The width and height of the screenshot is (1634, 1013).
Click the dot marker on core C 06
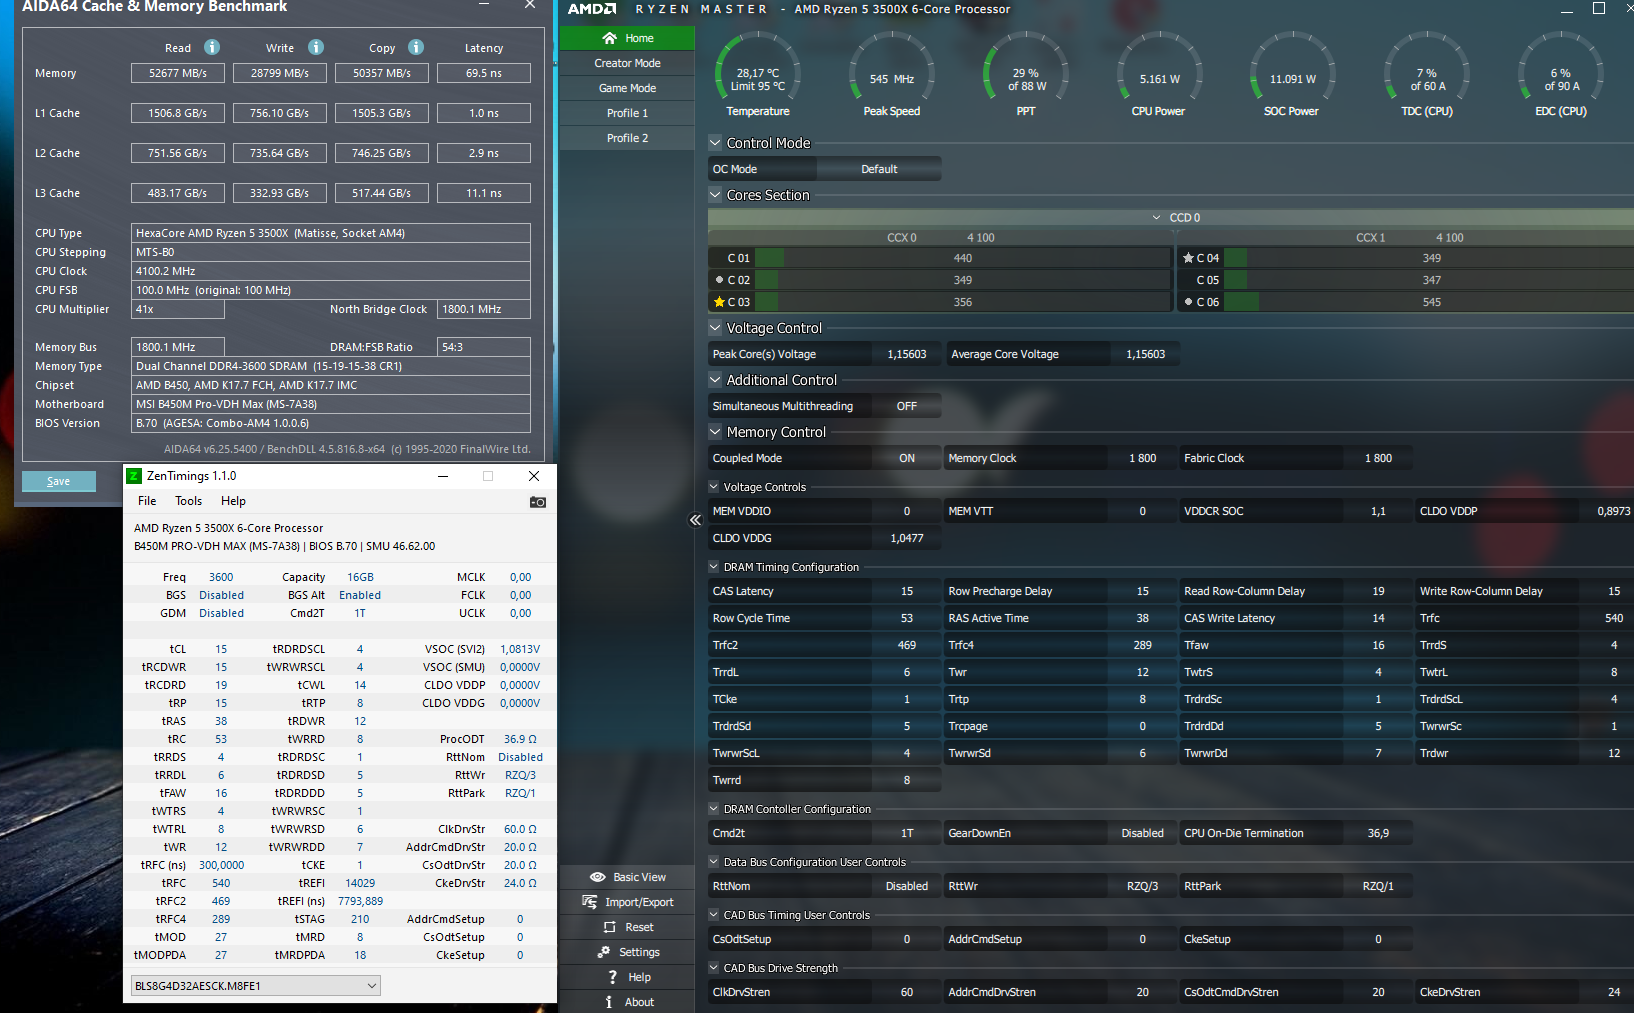click(x=1188, y=302)
